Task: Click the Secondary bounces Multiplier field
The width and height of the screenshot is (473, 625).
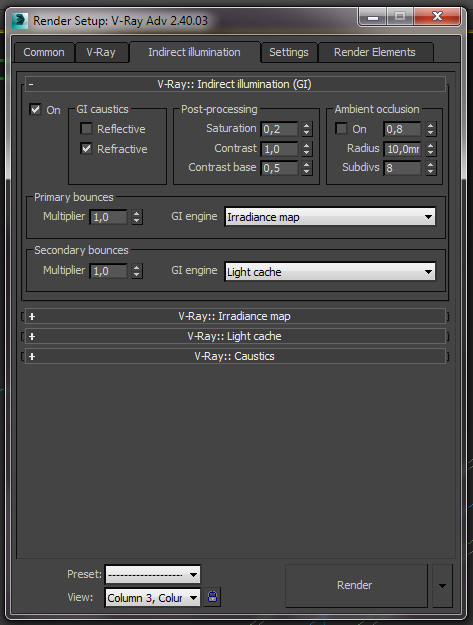Action: (108, 271)
